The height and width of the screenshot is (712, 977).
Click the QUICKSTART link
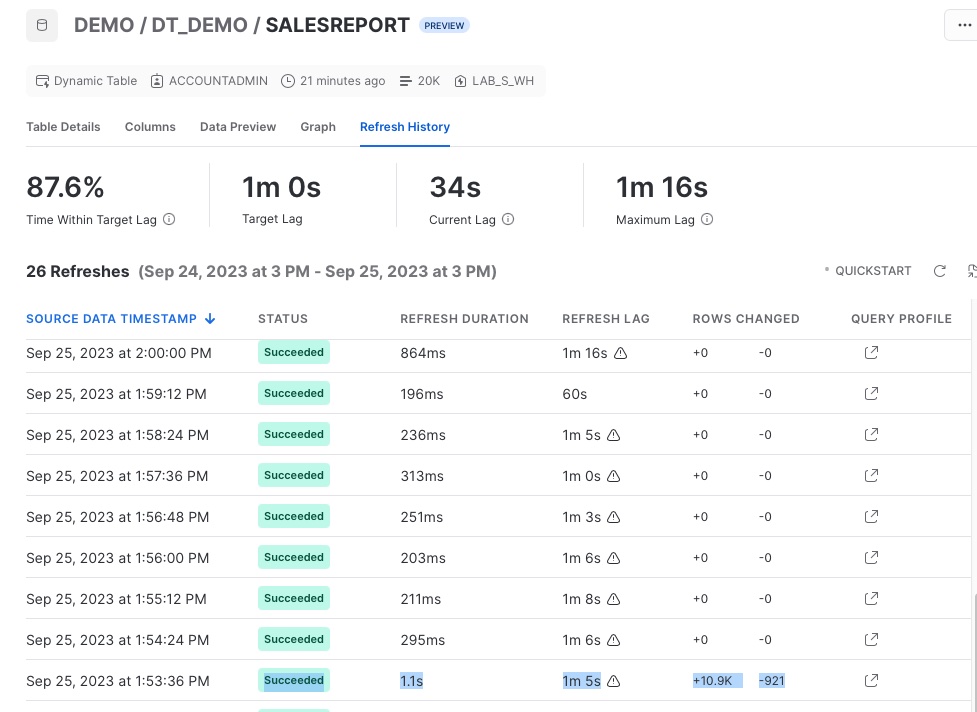point(872,271)
